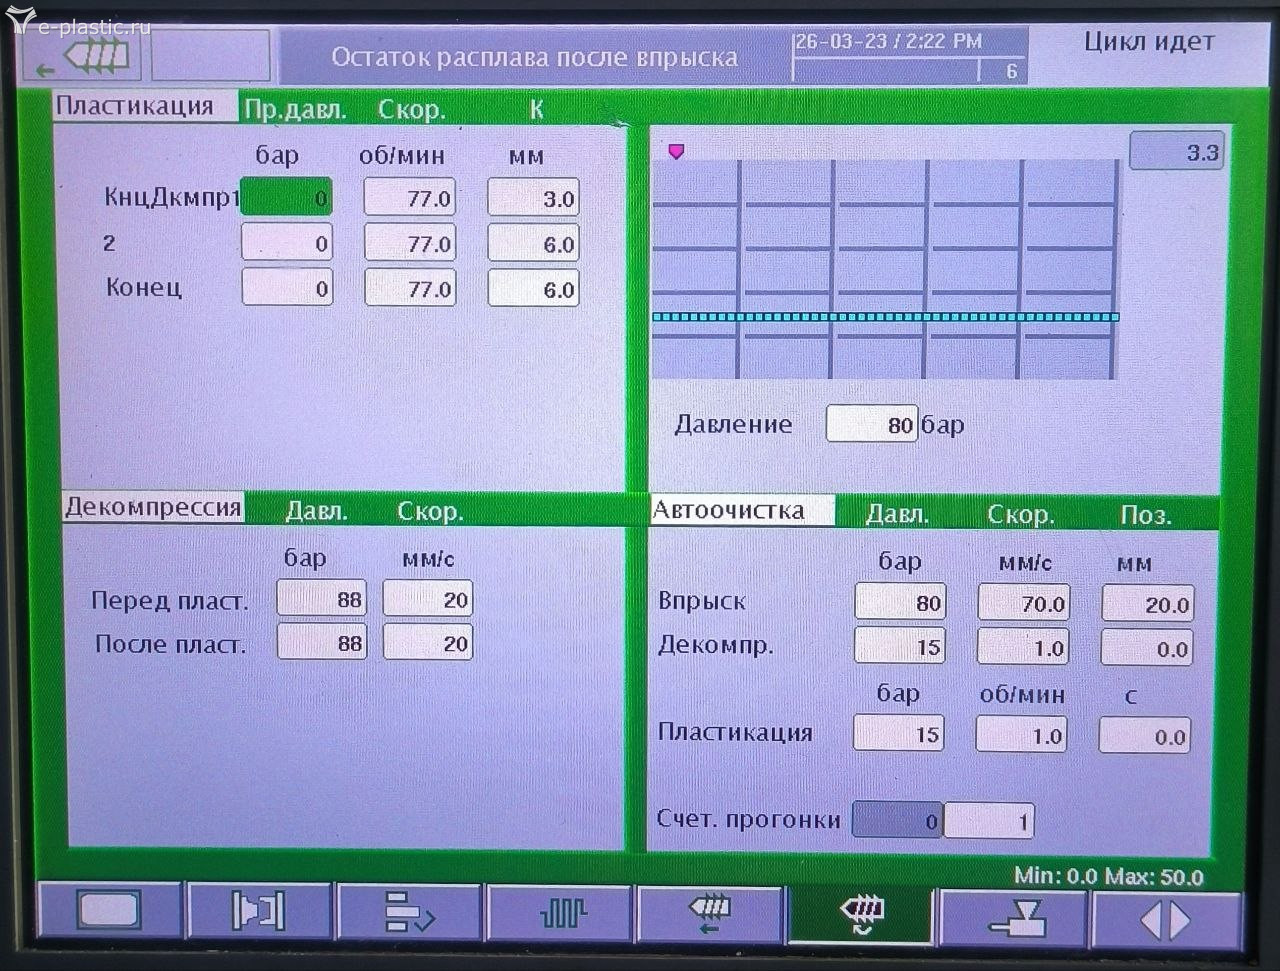Select the Давление 80 bar input field
The height and width of the screenshot is (971, 1280).
point(871,424)
